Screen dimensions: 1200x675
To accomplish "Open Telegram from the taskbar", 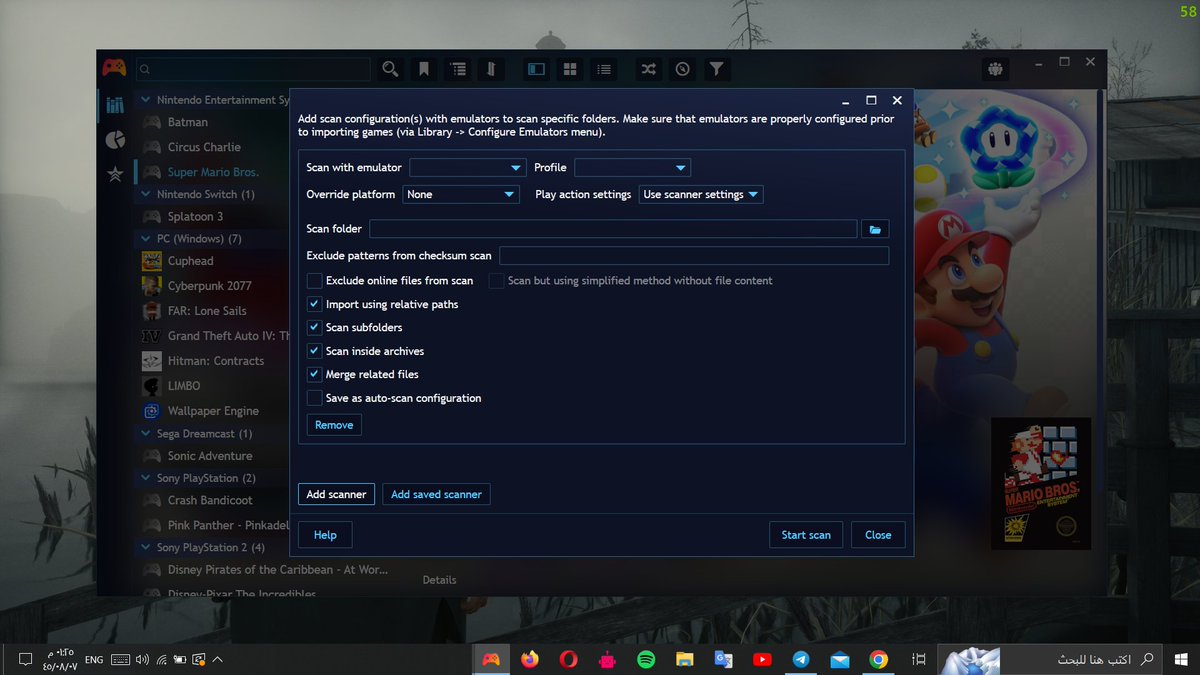I will tap(801, 659).
